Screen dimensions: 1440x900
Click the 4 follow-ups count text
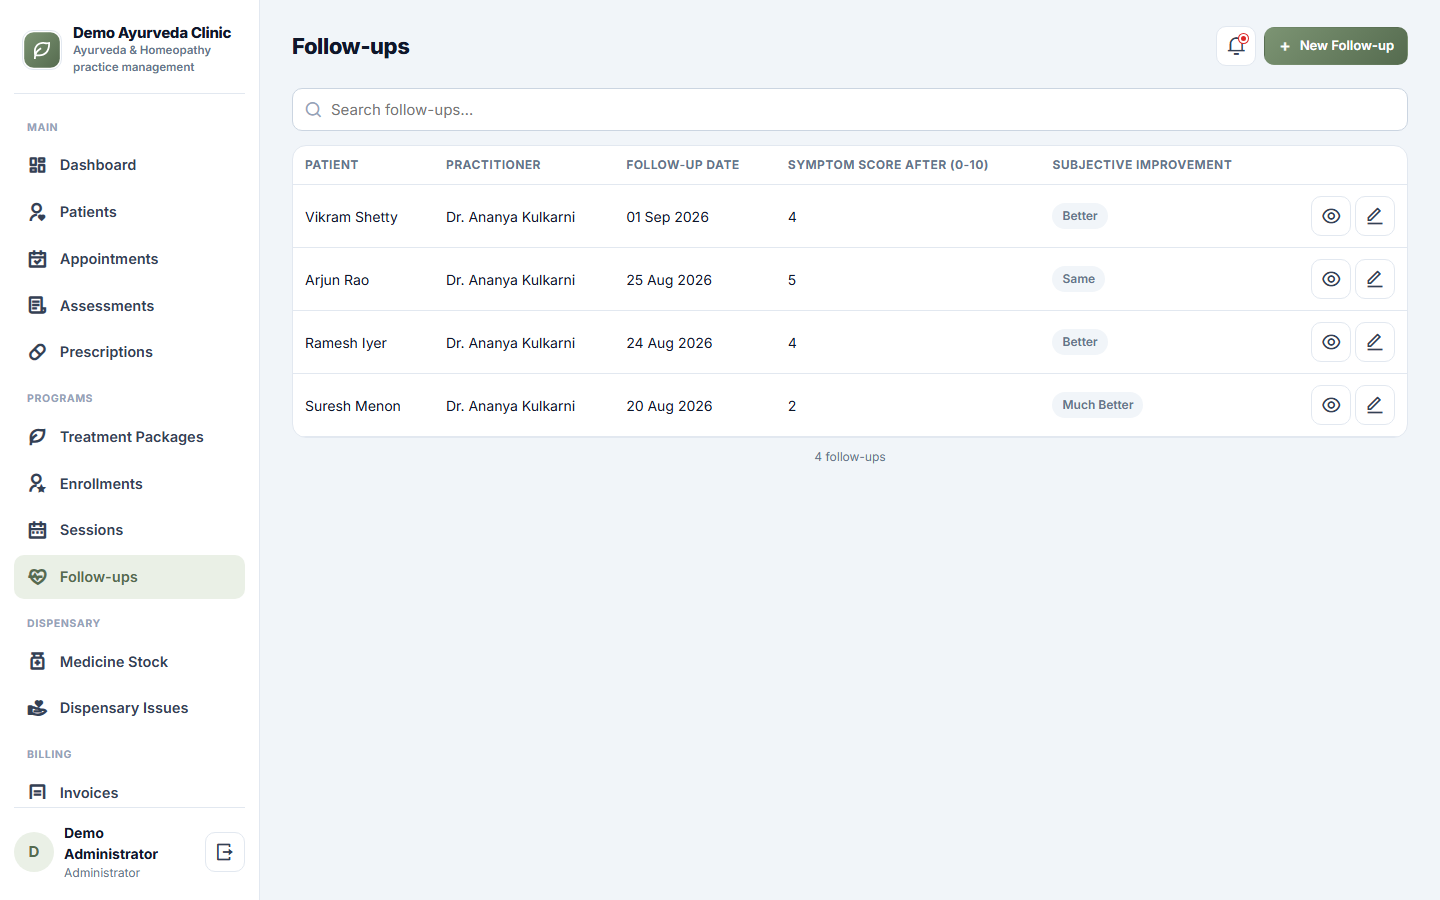tap(850, 457)
